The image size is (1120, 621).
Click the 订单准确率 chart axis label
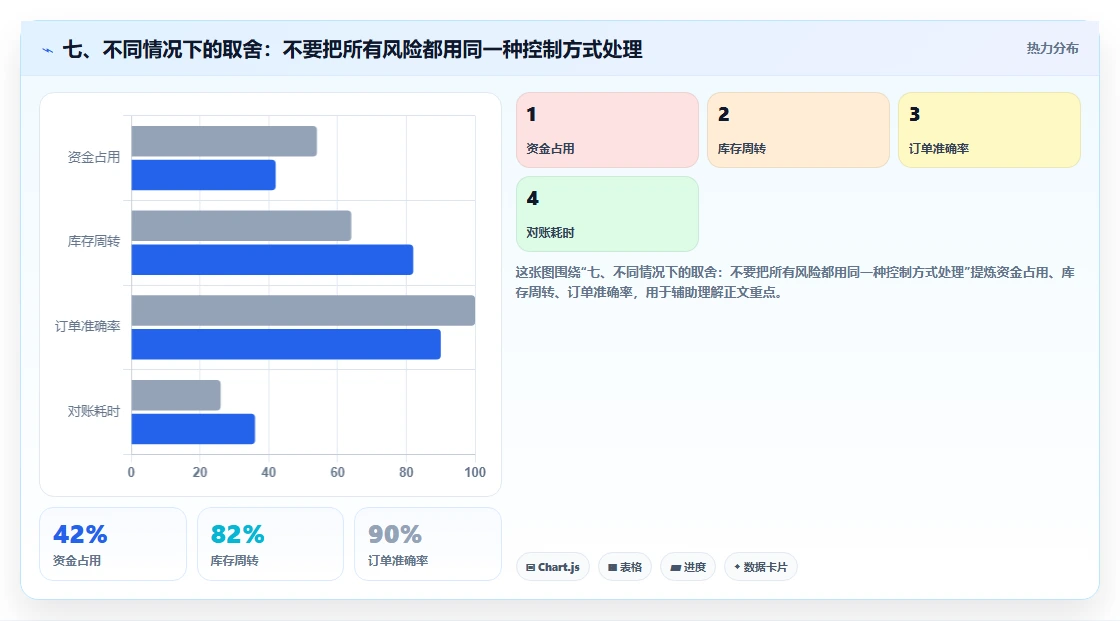tap(87, 327)
